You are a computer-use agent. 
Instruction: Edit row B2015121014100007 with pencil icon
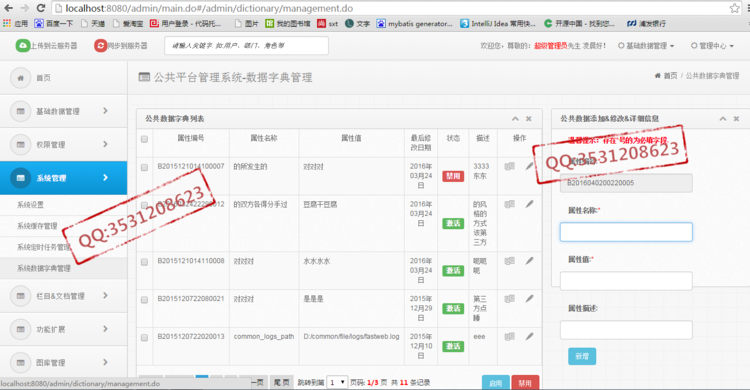(x=529, y=166)
